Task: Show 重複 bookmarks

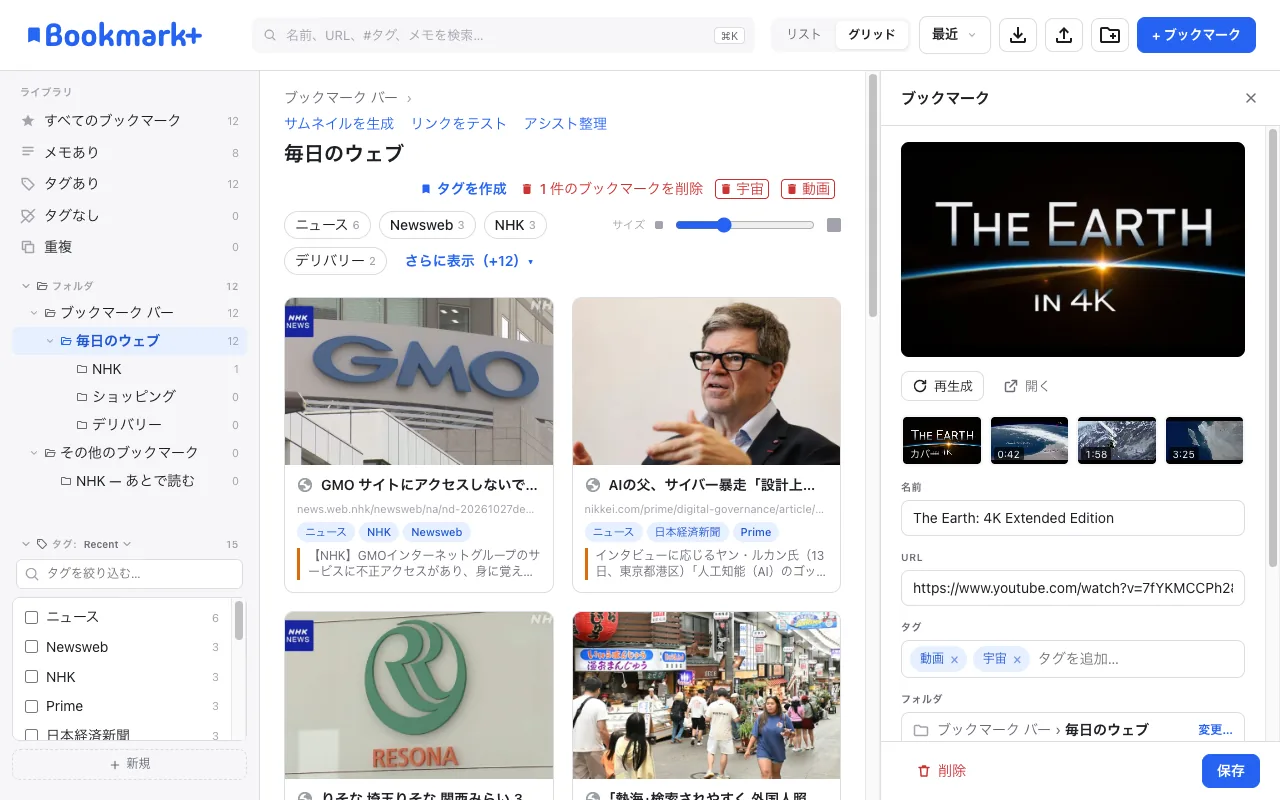Action: [x=129, y=247]
